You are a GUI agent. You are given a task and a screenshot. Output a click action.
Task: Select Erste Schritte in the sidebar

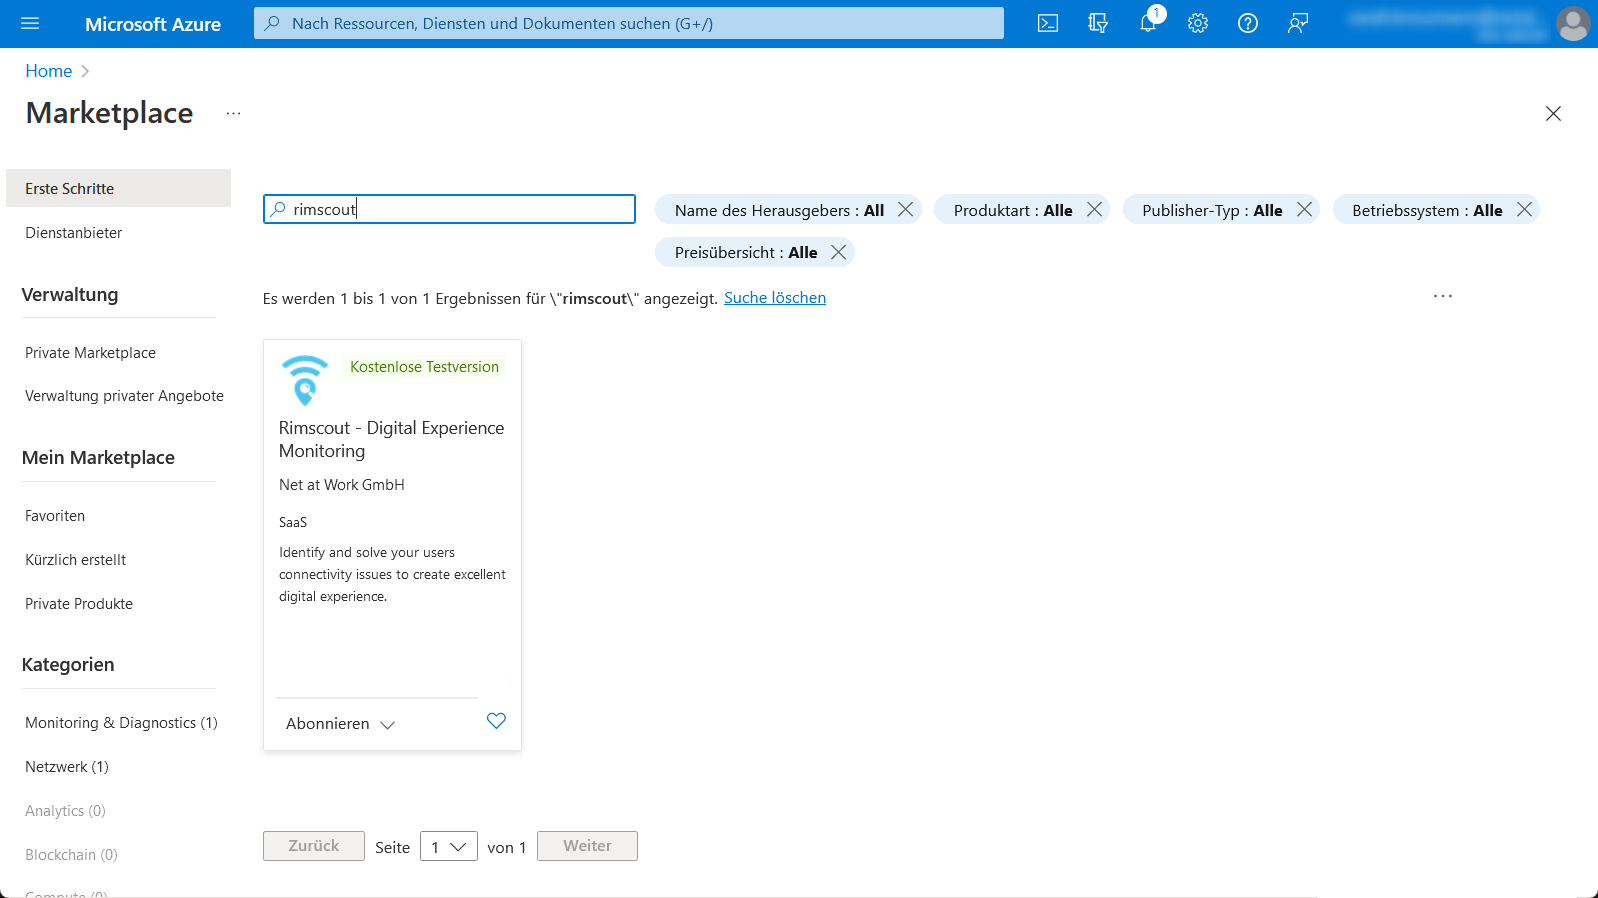pos(118,188)
